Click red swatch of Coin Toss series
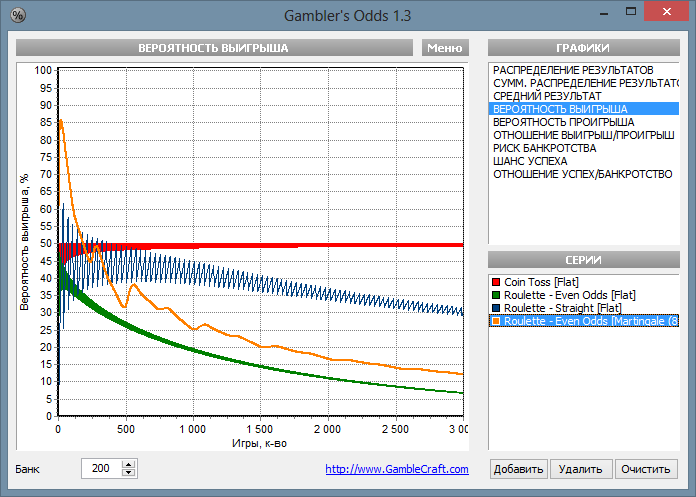Screen dimensions: 696x497 point(497,282)
